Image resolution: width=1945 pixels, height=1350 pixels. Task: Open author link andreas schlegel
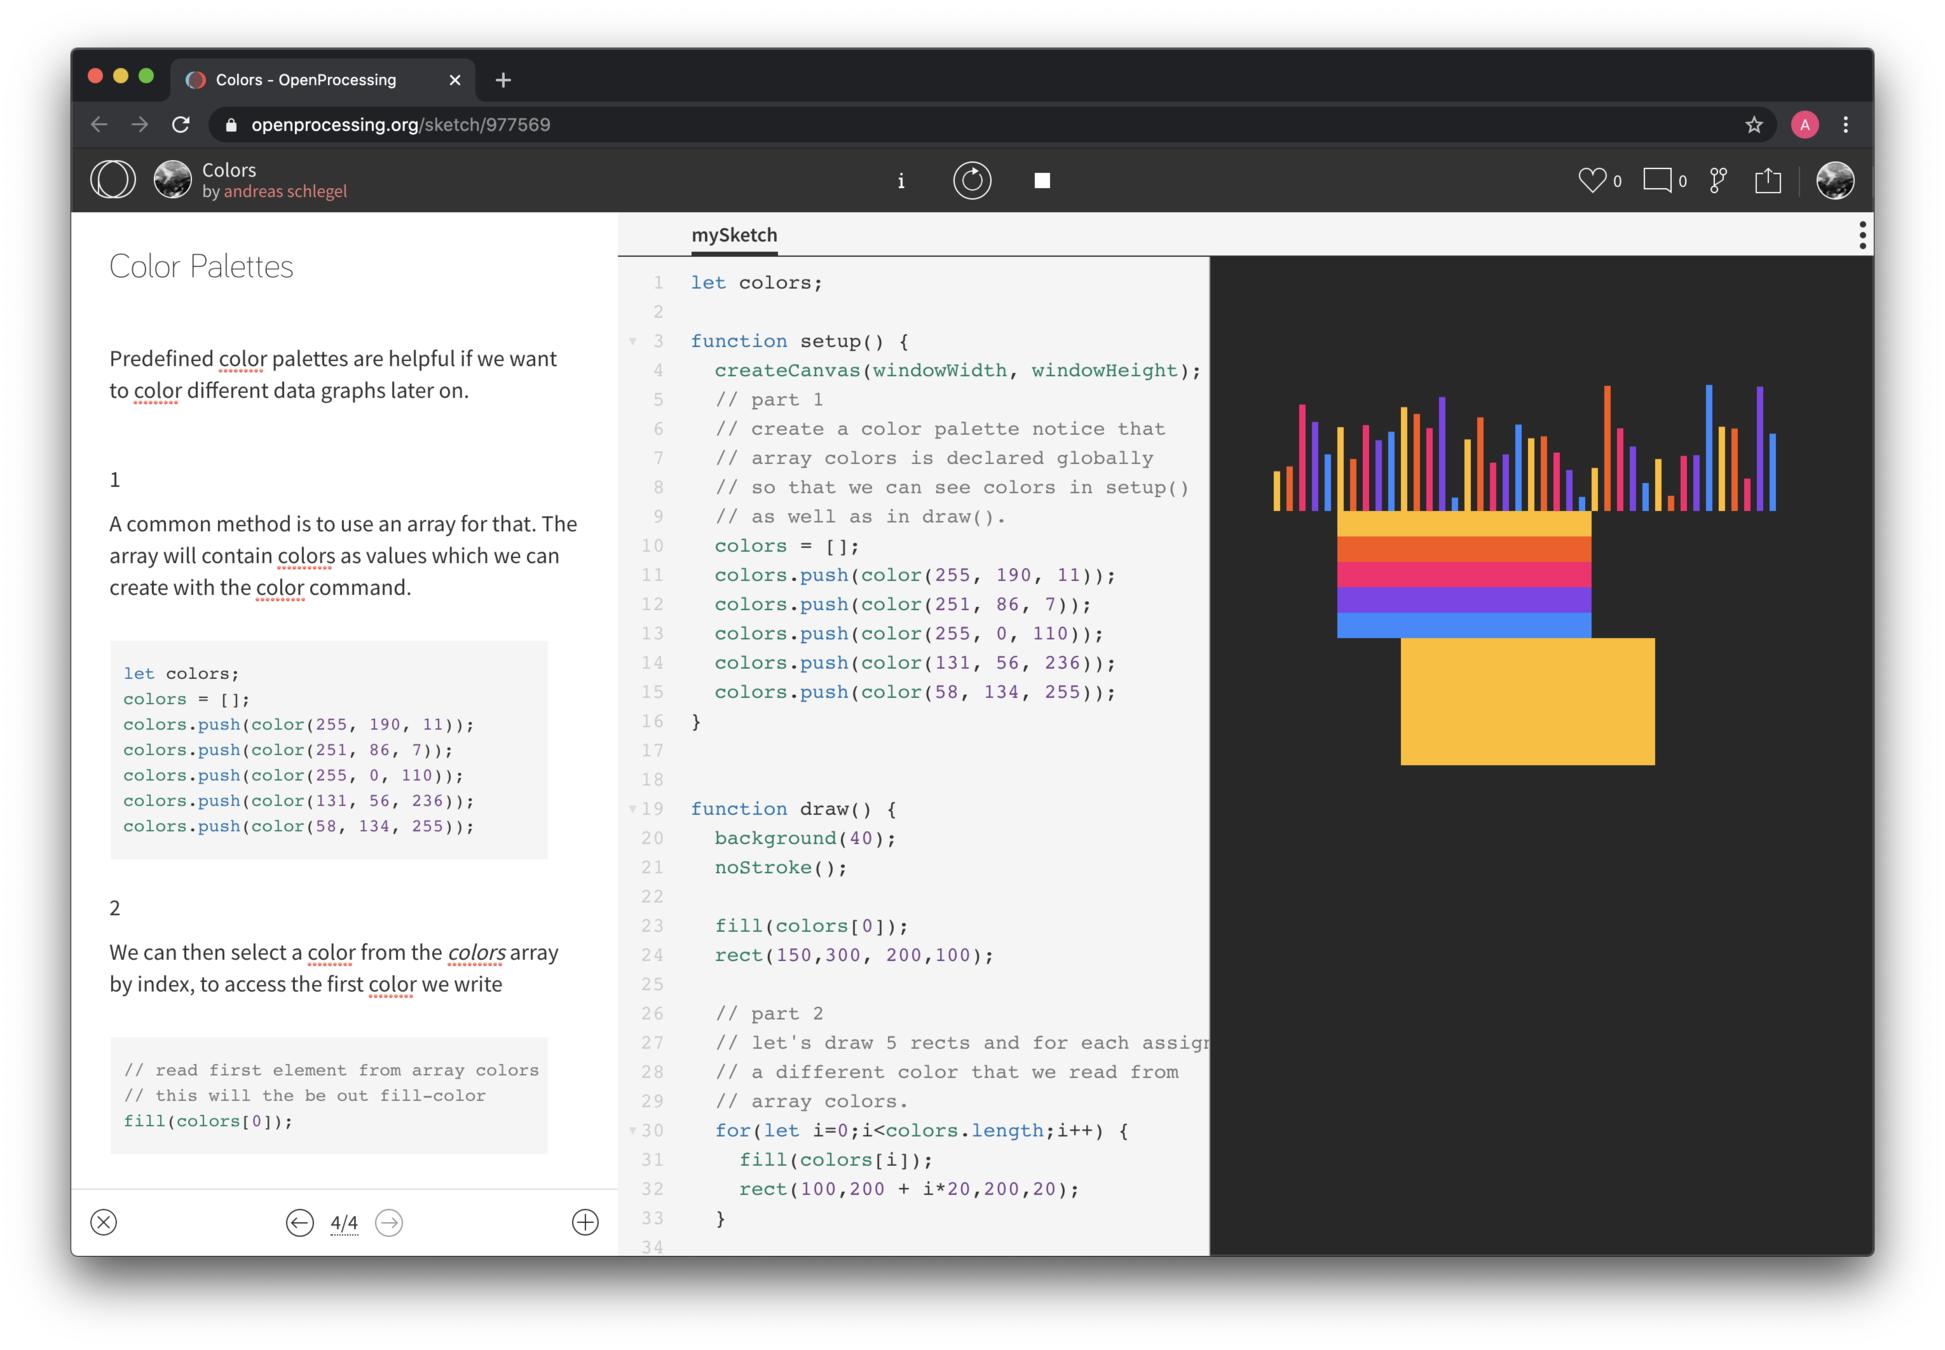(x=285, y=191)
